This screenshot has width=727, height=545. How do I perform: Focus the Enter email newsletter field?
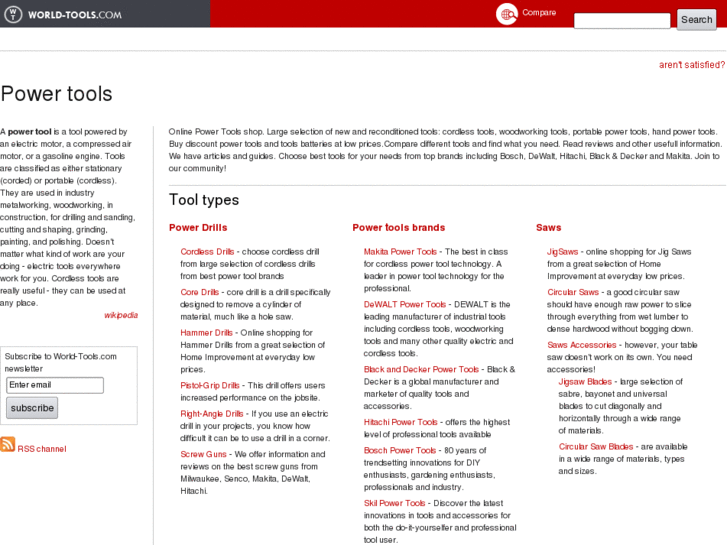(55, 385)
